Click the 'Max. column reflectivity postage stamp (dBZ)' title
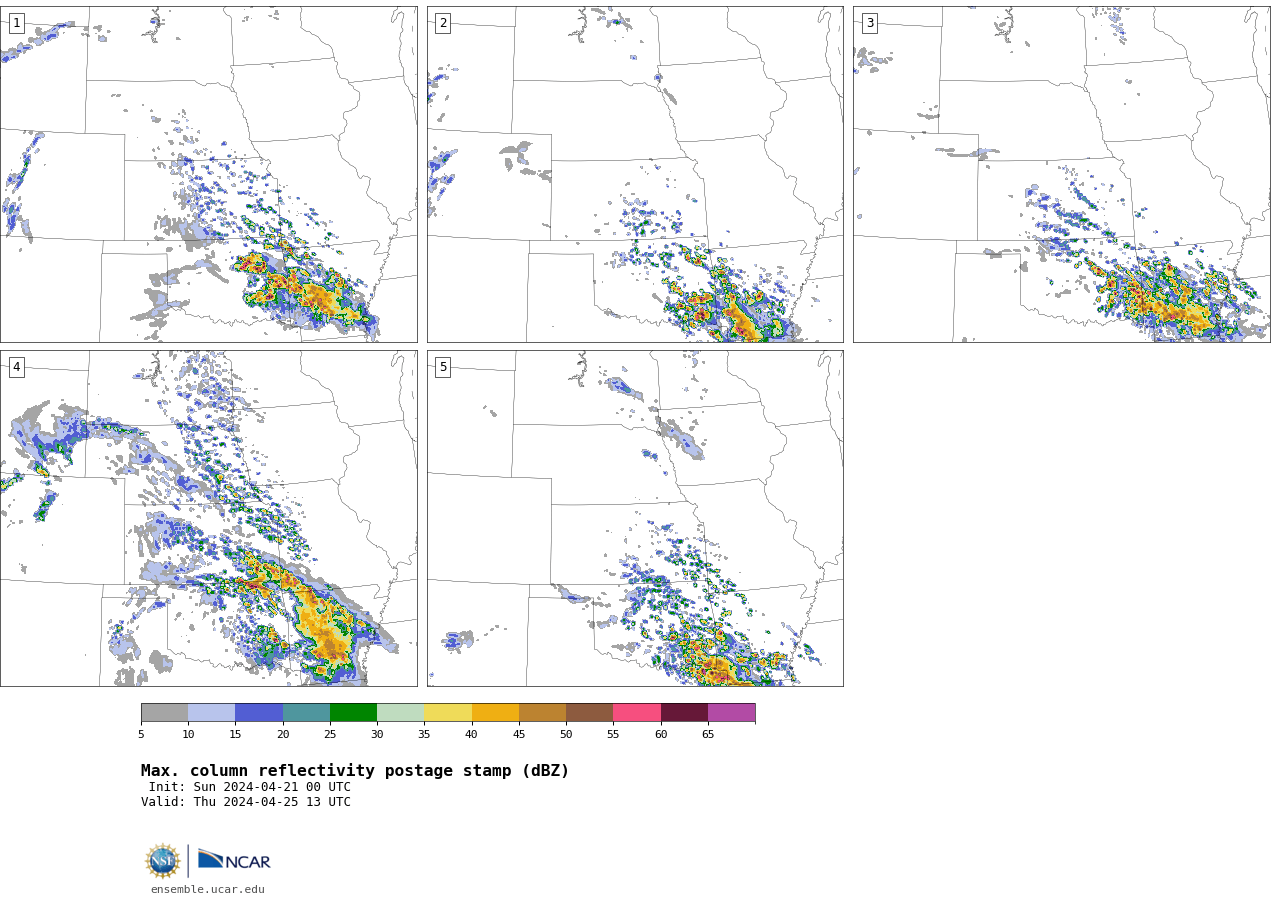This screenshot has width=1280, height=901. pos(355,771)
